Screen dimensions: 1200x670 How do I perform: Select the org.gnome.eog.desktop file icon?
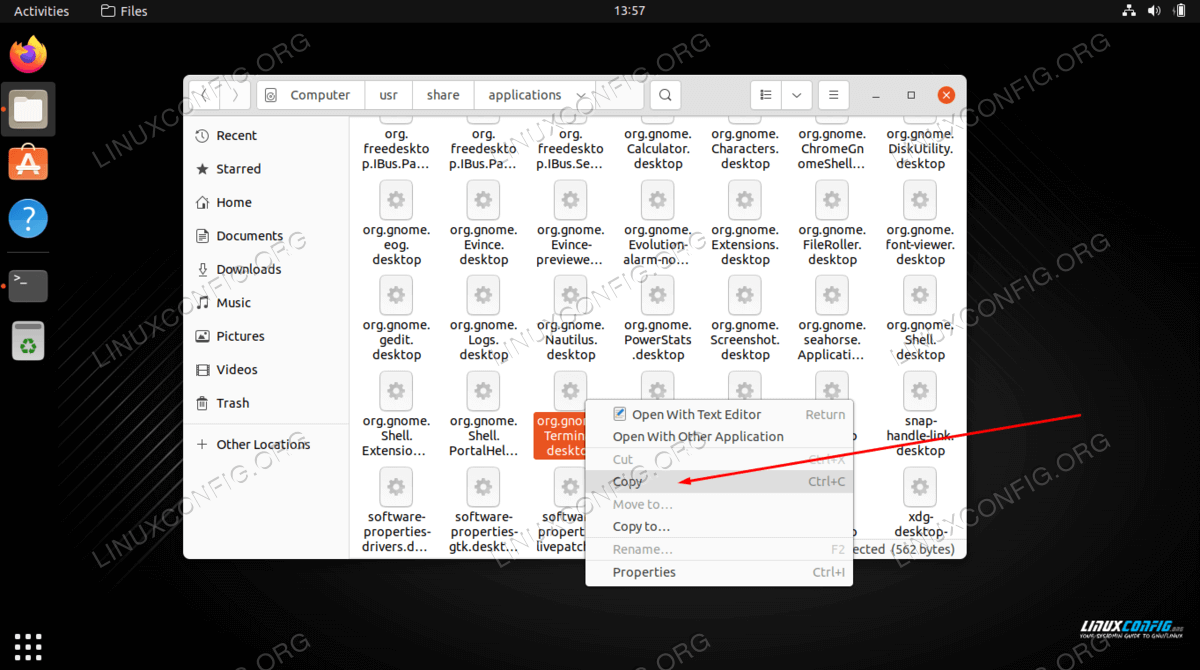pos(396,201)
